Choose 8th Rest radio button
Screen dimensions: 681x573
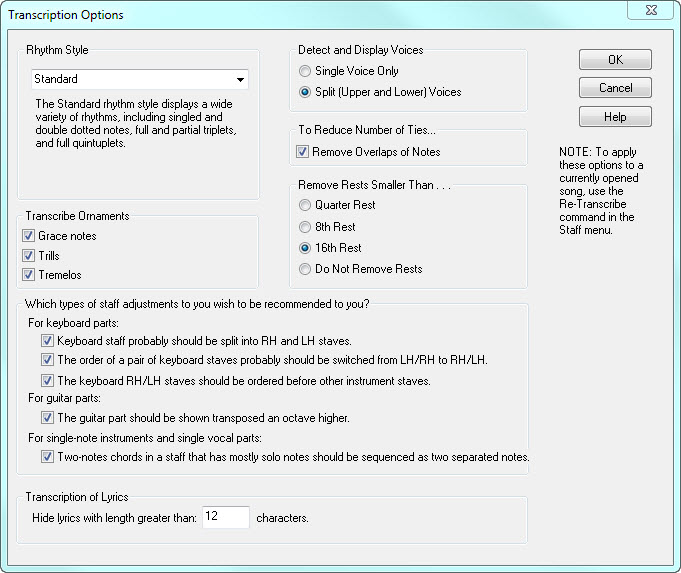(306, 226)
